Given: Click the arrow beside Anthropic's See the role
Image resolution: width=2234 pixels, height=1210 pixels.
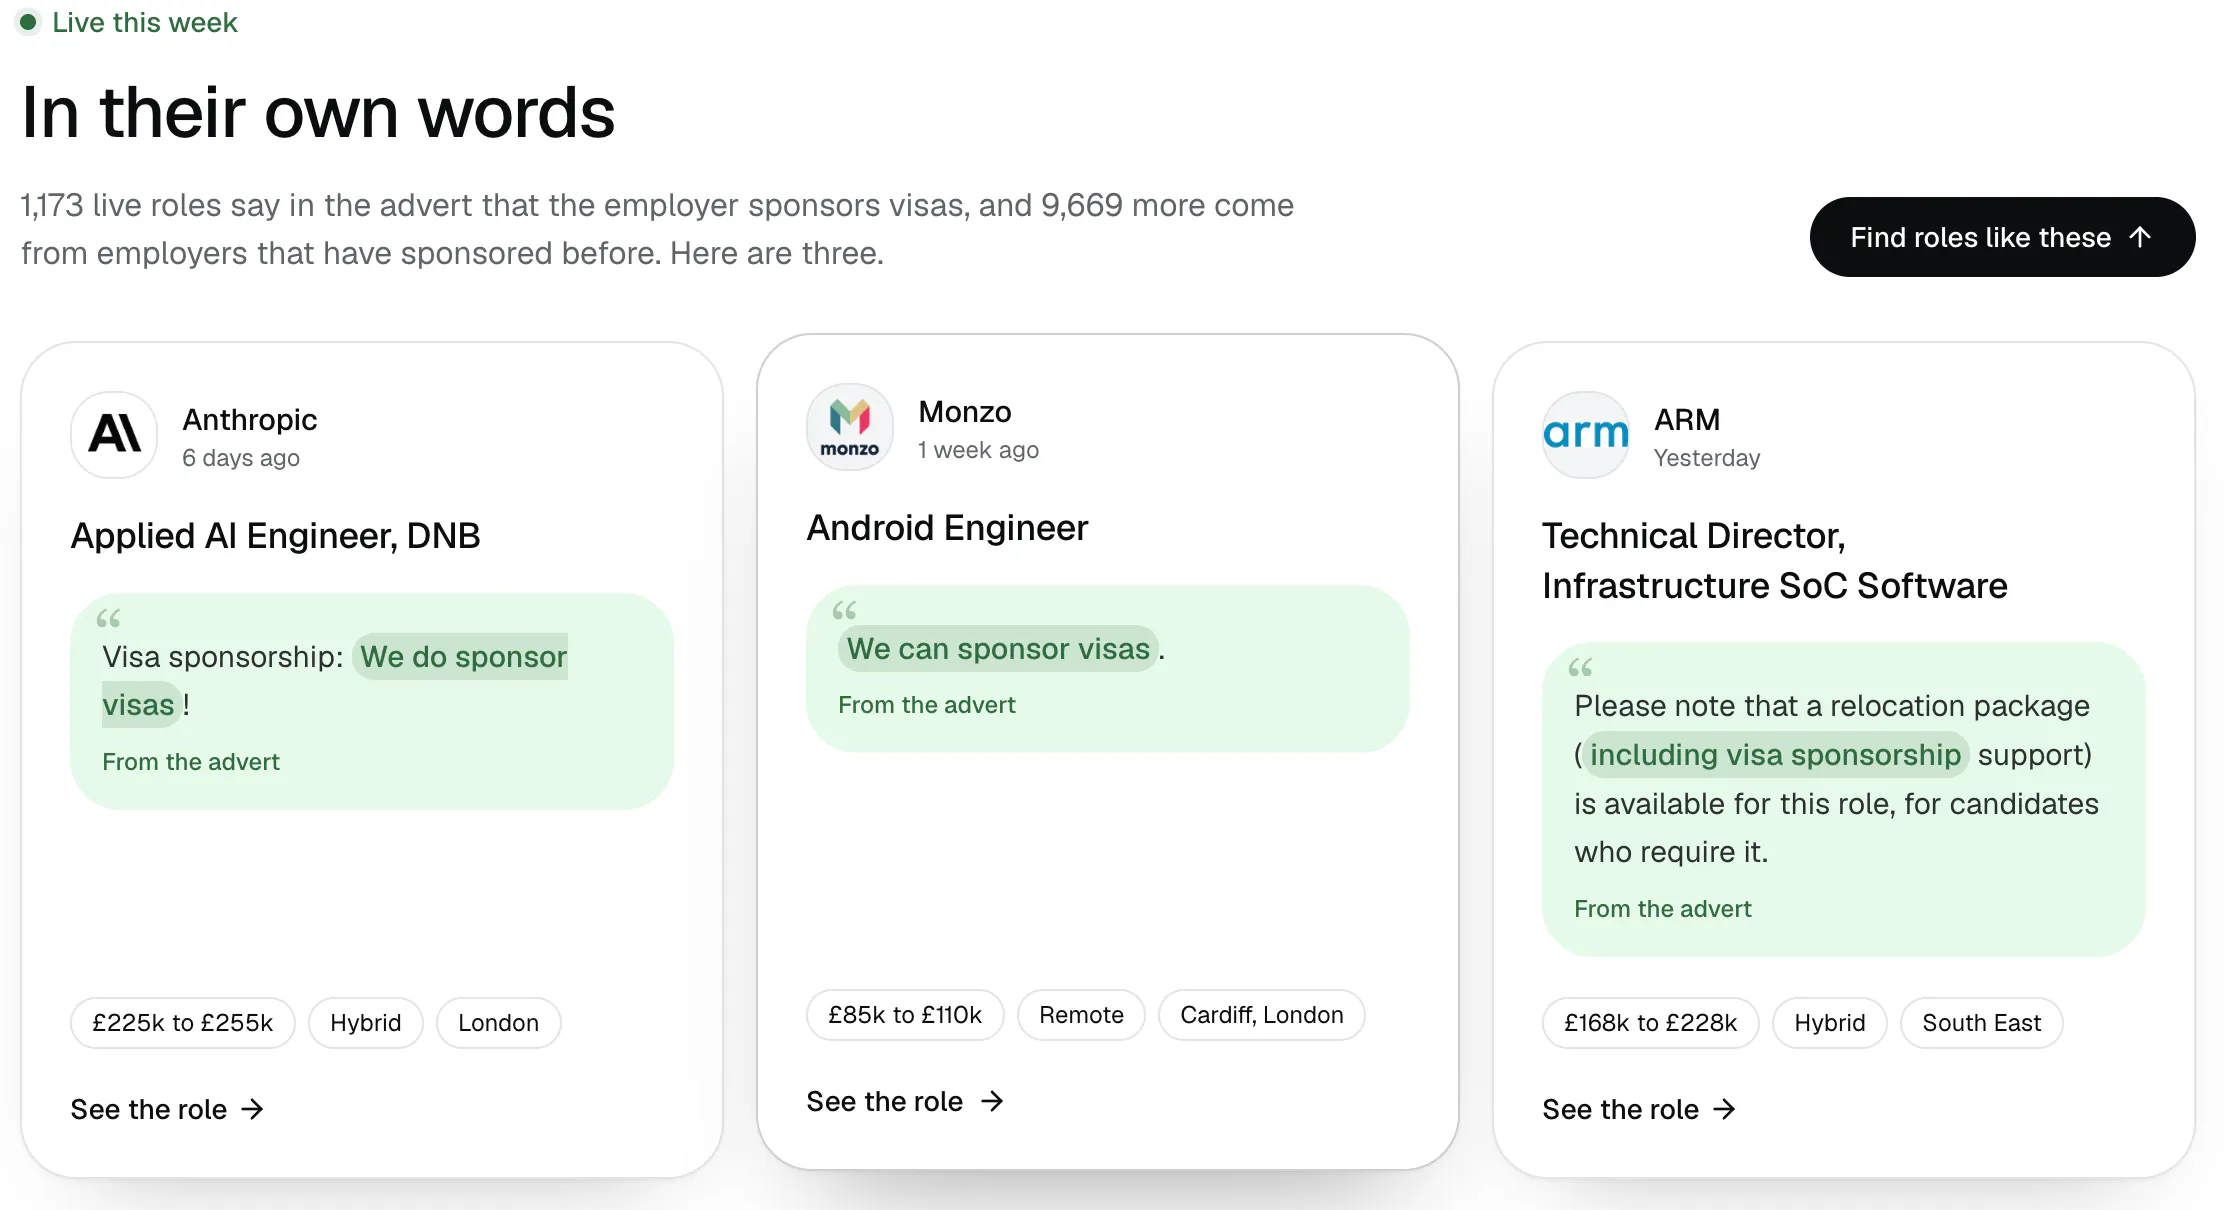Looking at the screenshot, I should tap(253, 1109).
